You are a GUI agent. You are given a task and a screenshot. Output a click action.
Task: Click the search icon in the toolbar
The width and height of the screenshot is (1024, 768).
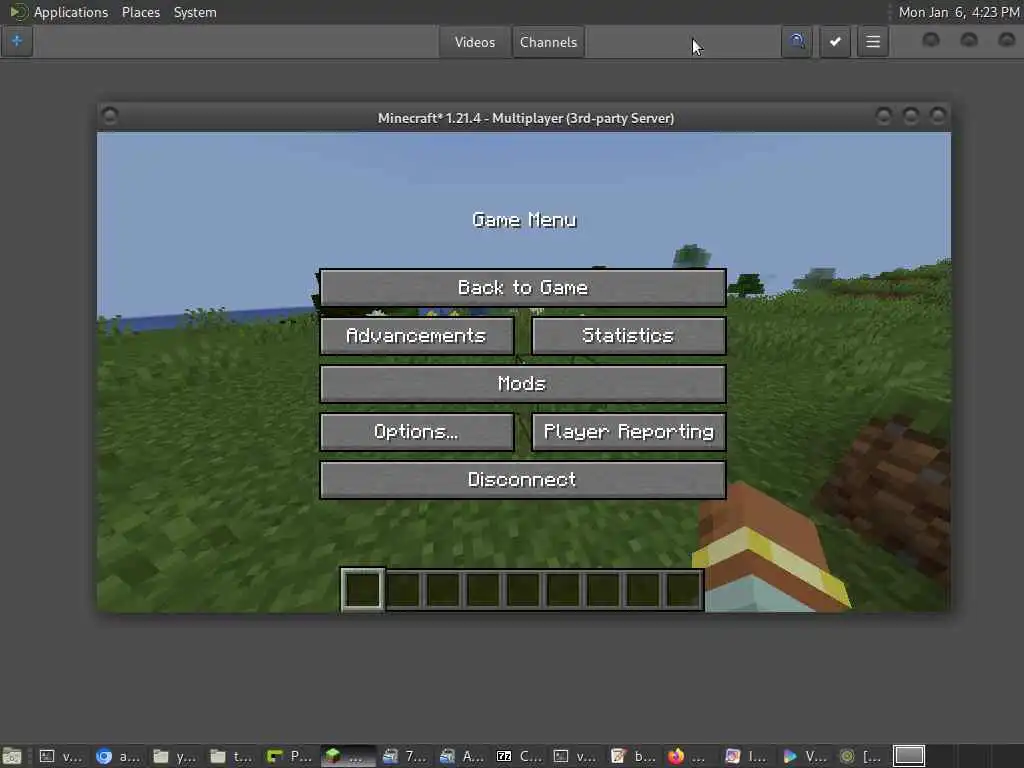(797, 42)
